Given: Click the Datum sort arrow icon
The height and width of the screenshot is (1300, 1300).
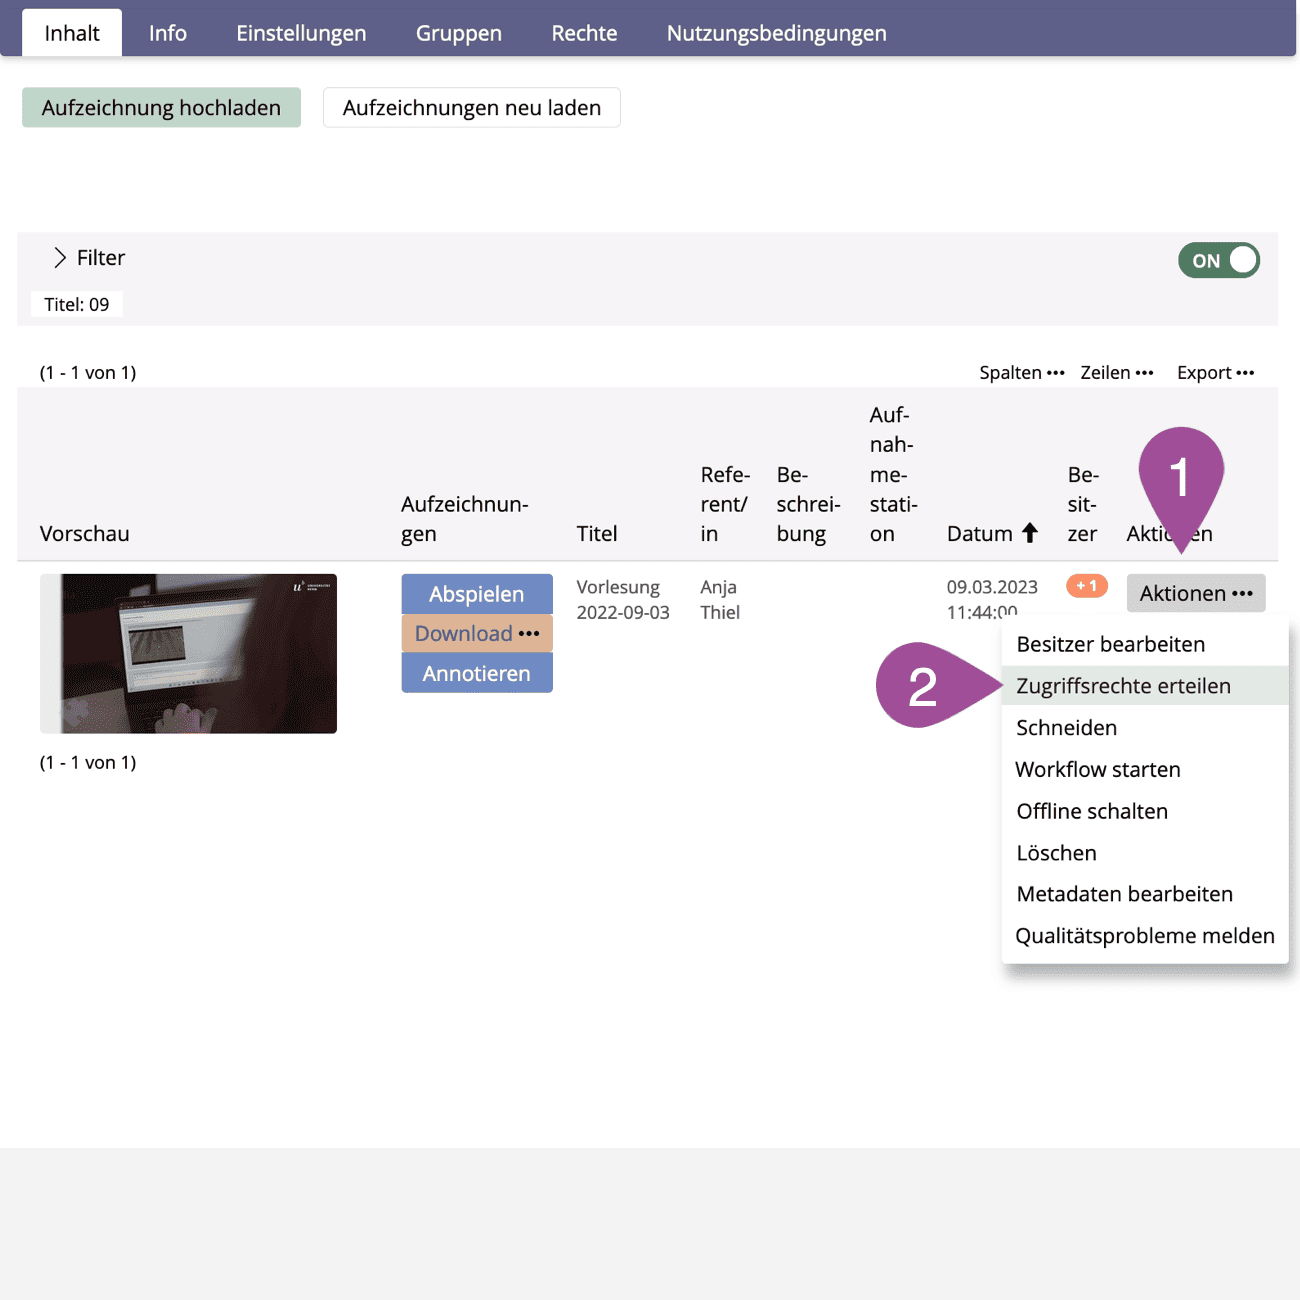Looking at the screenshot, I should [1029, 533].
